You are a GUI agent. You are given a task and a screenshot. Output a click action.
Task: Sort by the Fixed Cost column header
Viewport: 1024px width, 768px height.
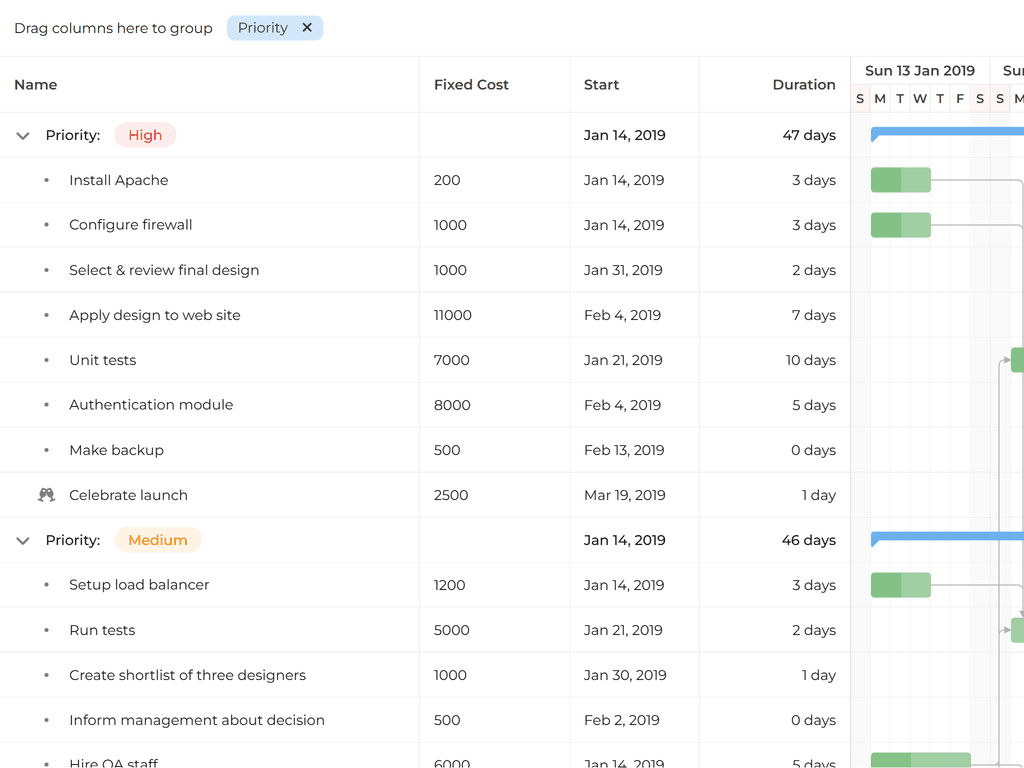pyautogui.click(x=471, y=85)
